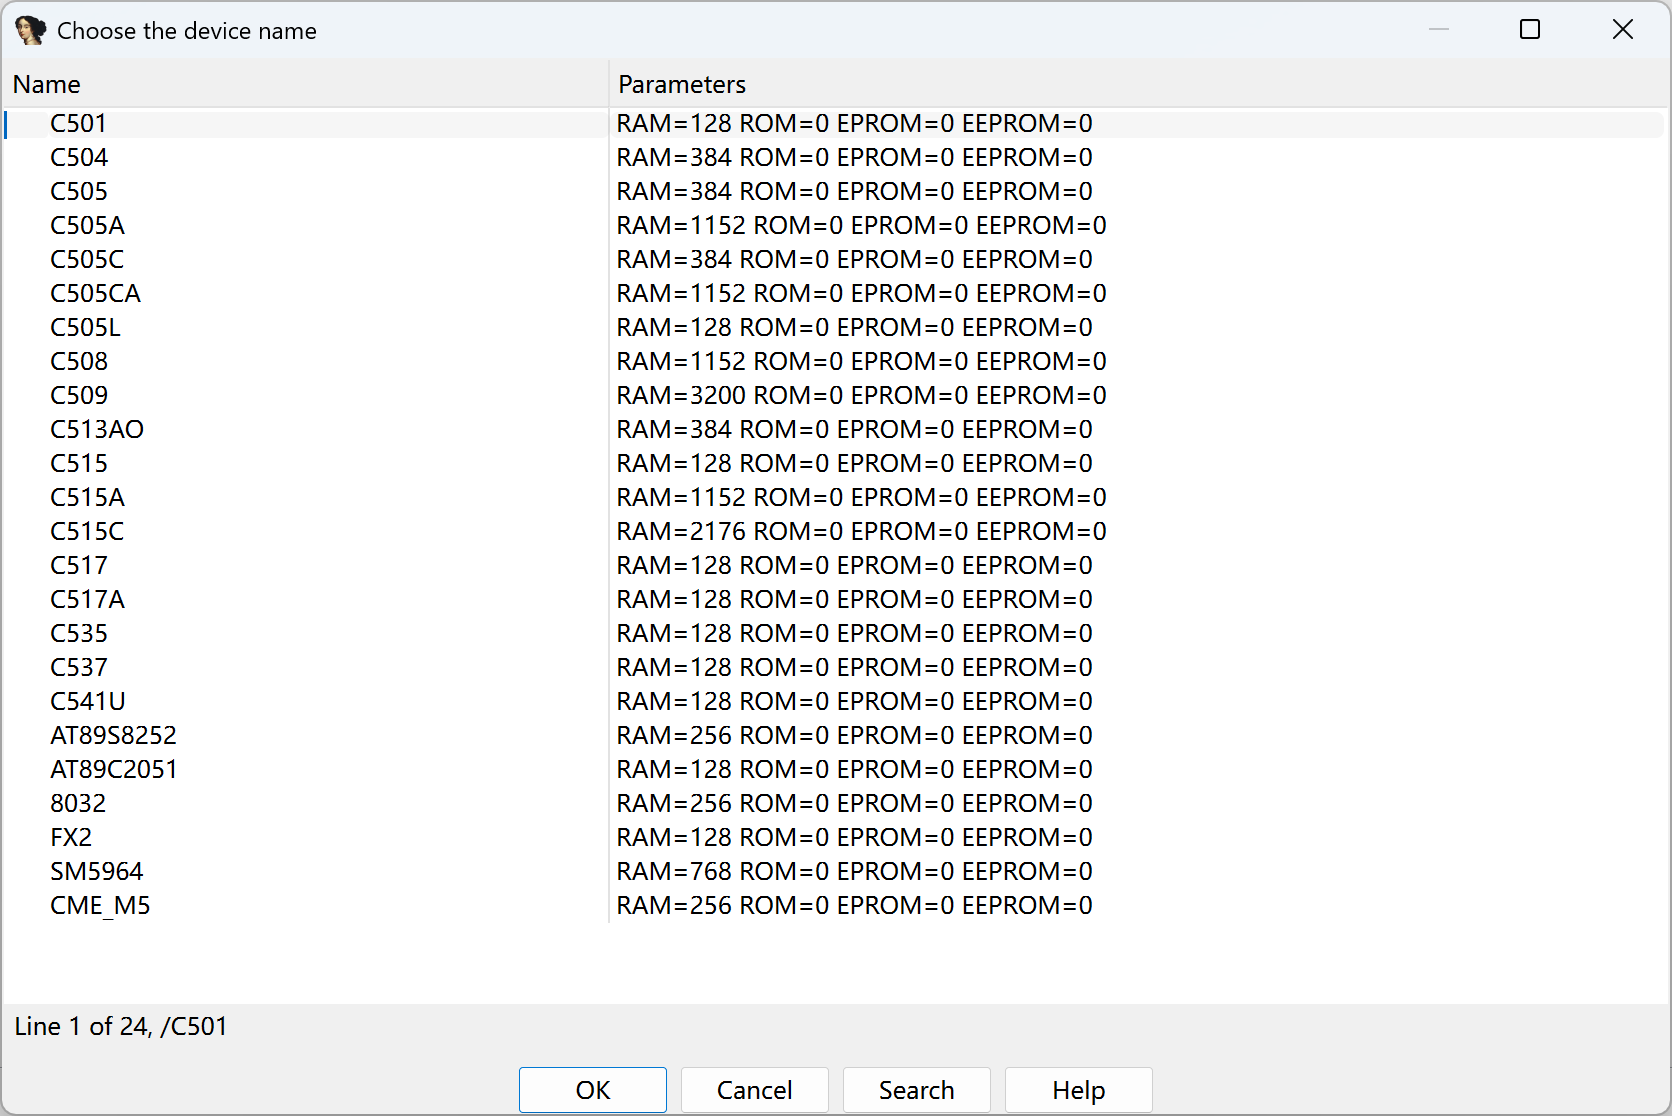Image resolution: width=1672 pixels, height=1116 pixels.
Task: Sort list by the Name column header
Action: click(305, 84)
